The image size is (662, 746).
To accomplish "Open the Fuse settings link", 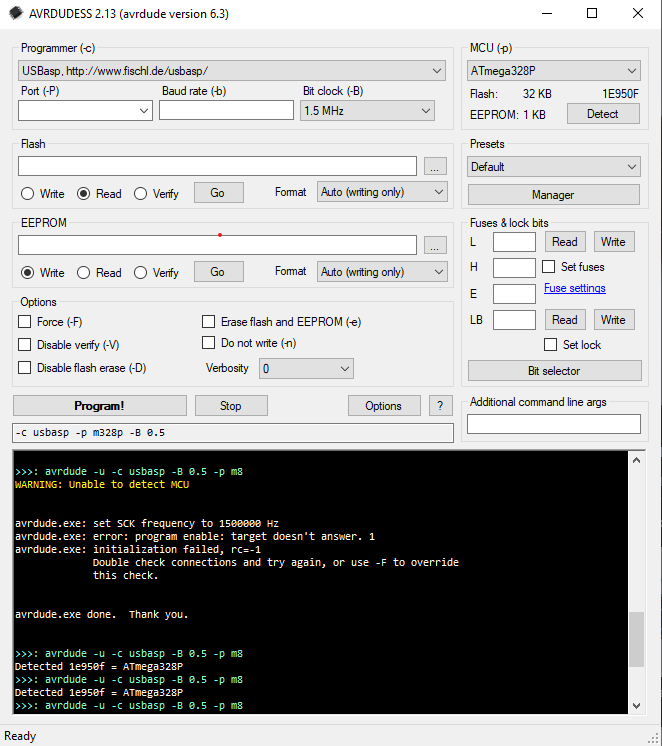I will [574, 288].
